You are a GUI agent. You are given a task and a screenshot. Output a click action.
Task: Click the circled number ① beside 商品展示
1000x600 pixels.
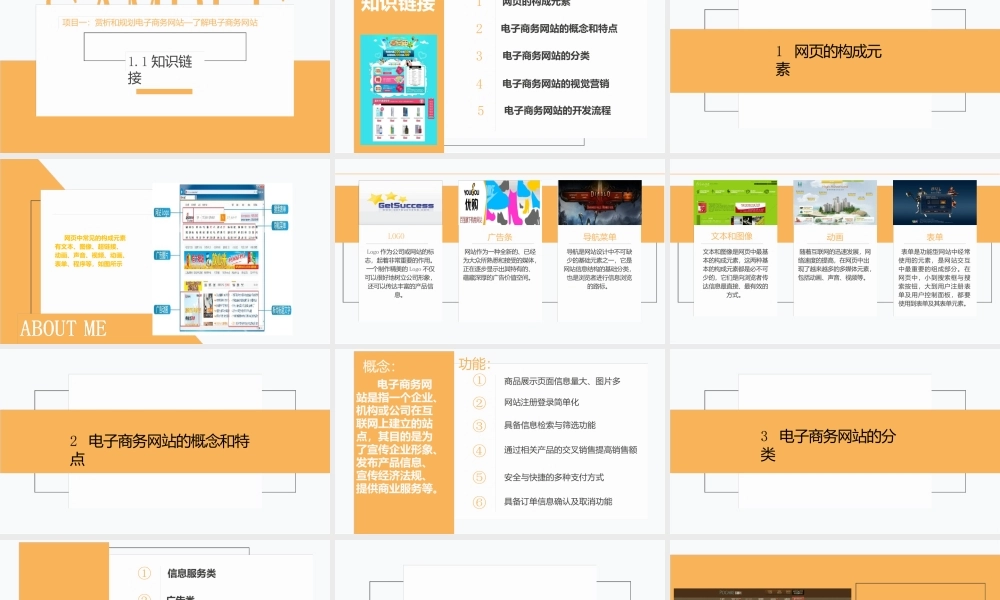pyautogui.click(x=479, y=381)
